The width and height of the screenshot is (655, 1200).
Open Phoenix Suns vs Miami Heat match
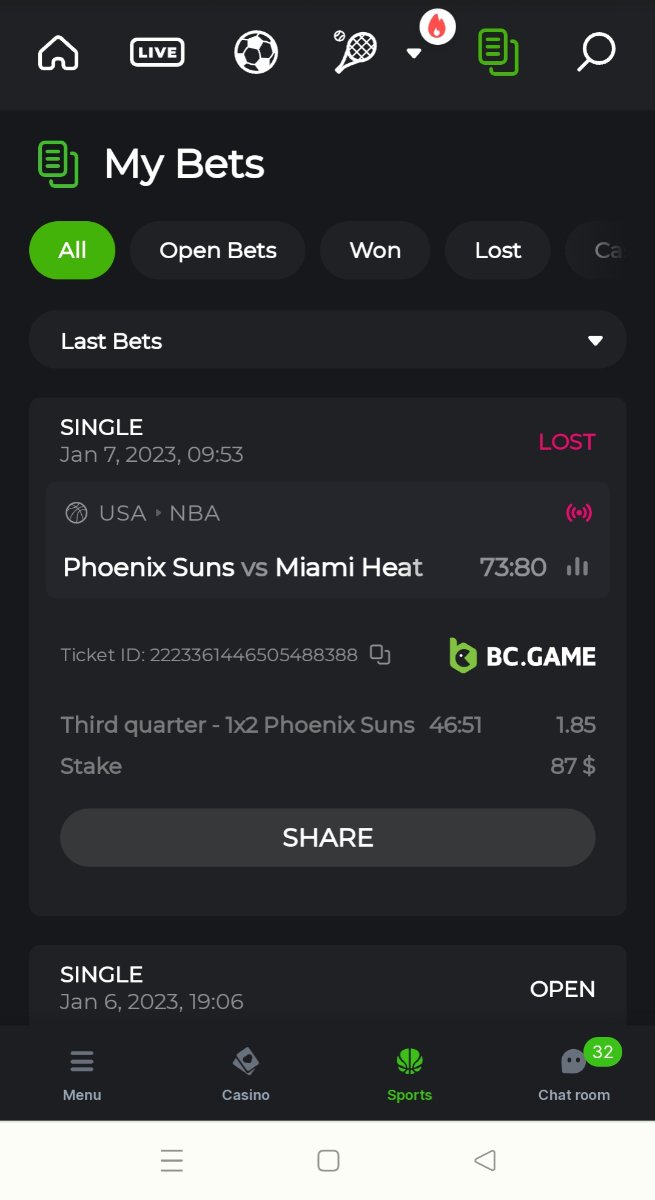243,568
